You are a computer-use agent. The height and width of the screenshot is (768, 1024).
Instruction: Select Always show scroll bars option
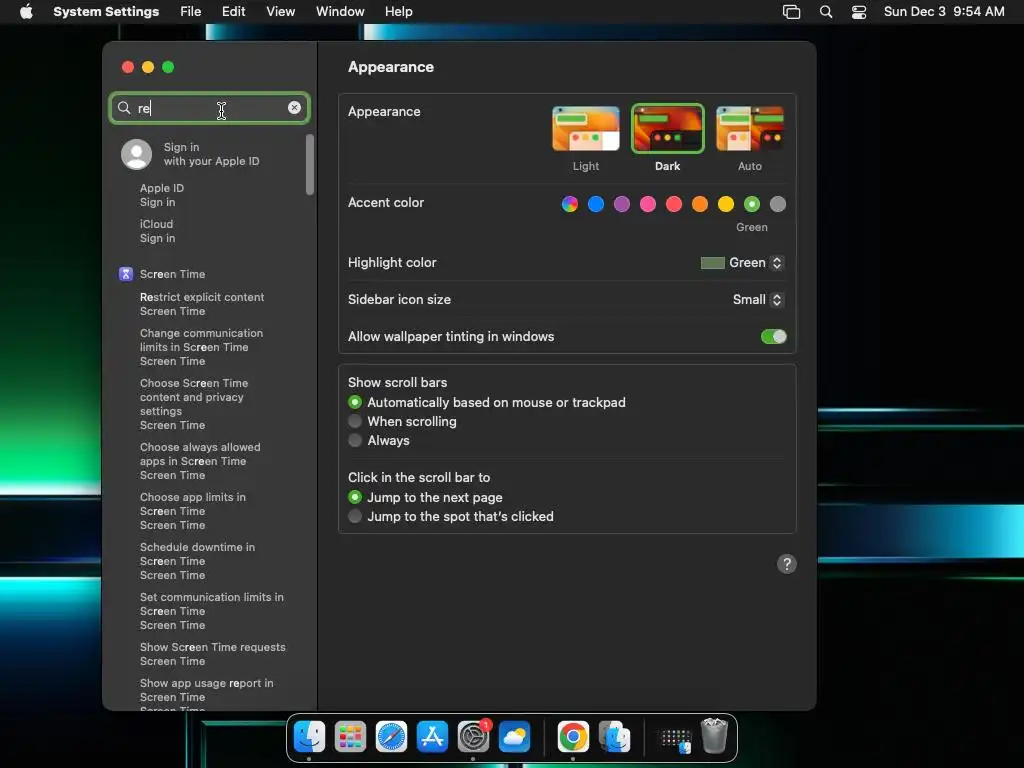[355, 440]
